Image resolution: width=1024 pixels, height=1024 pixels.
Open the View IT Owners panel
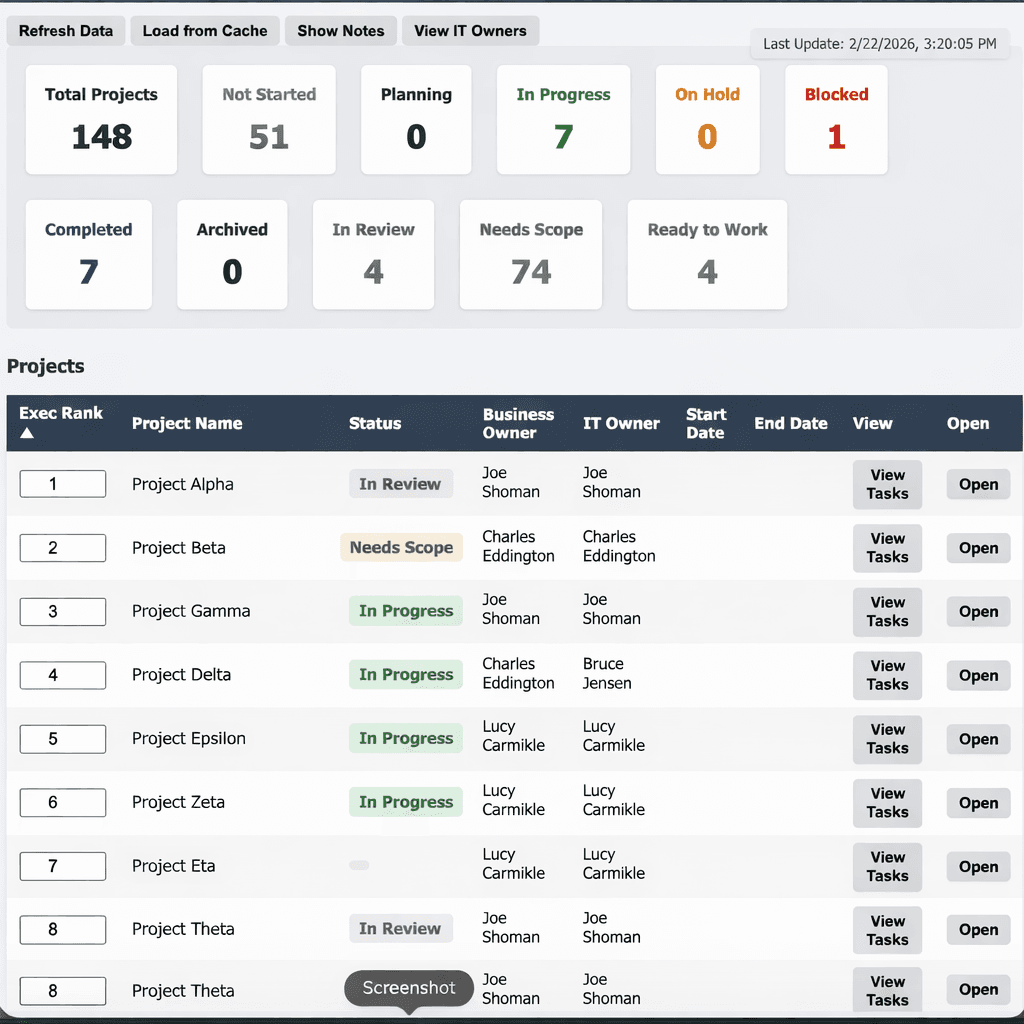pos(470,31)
